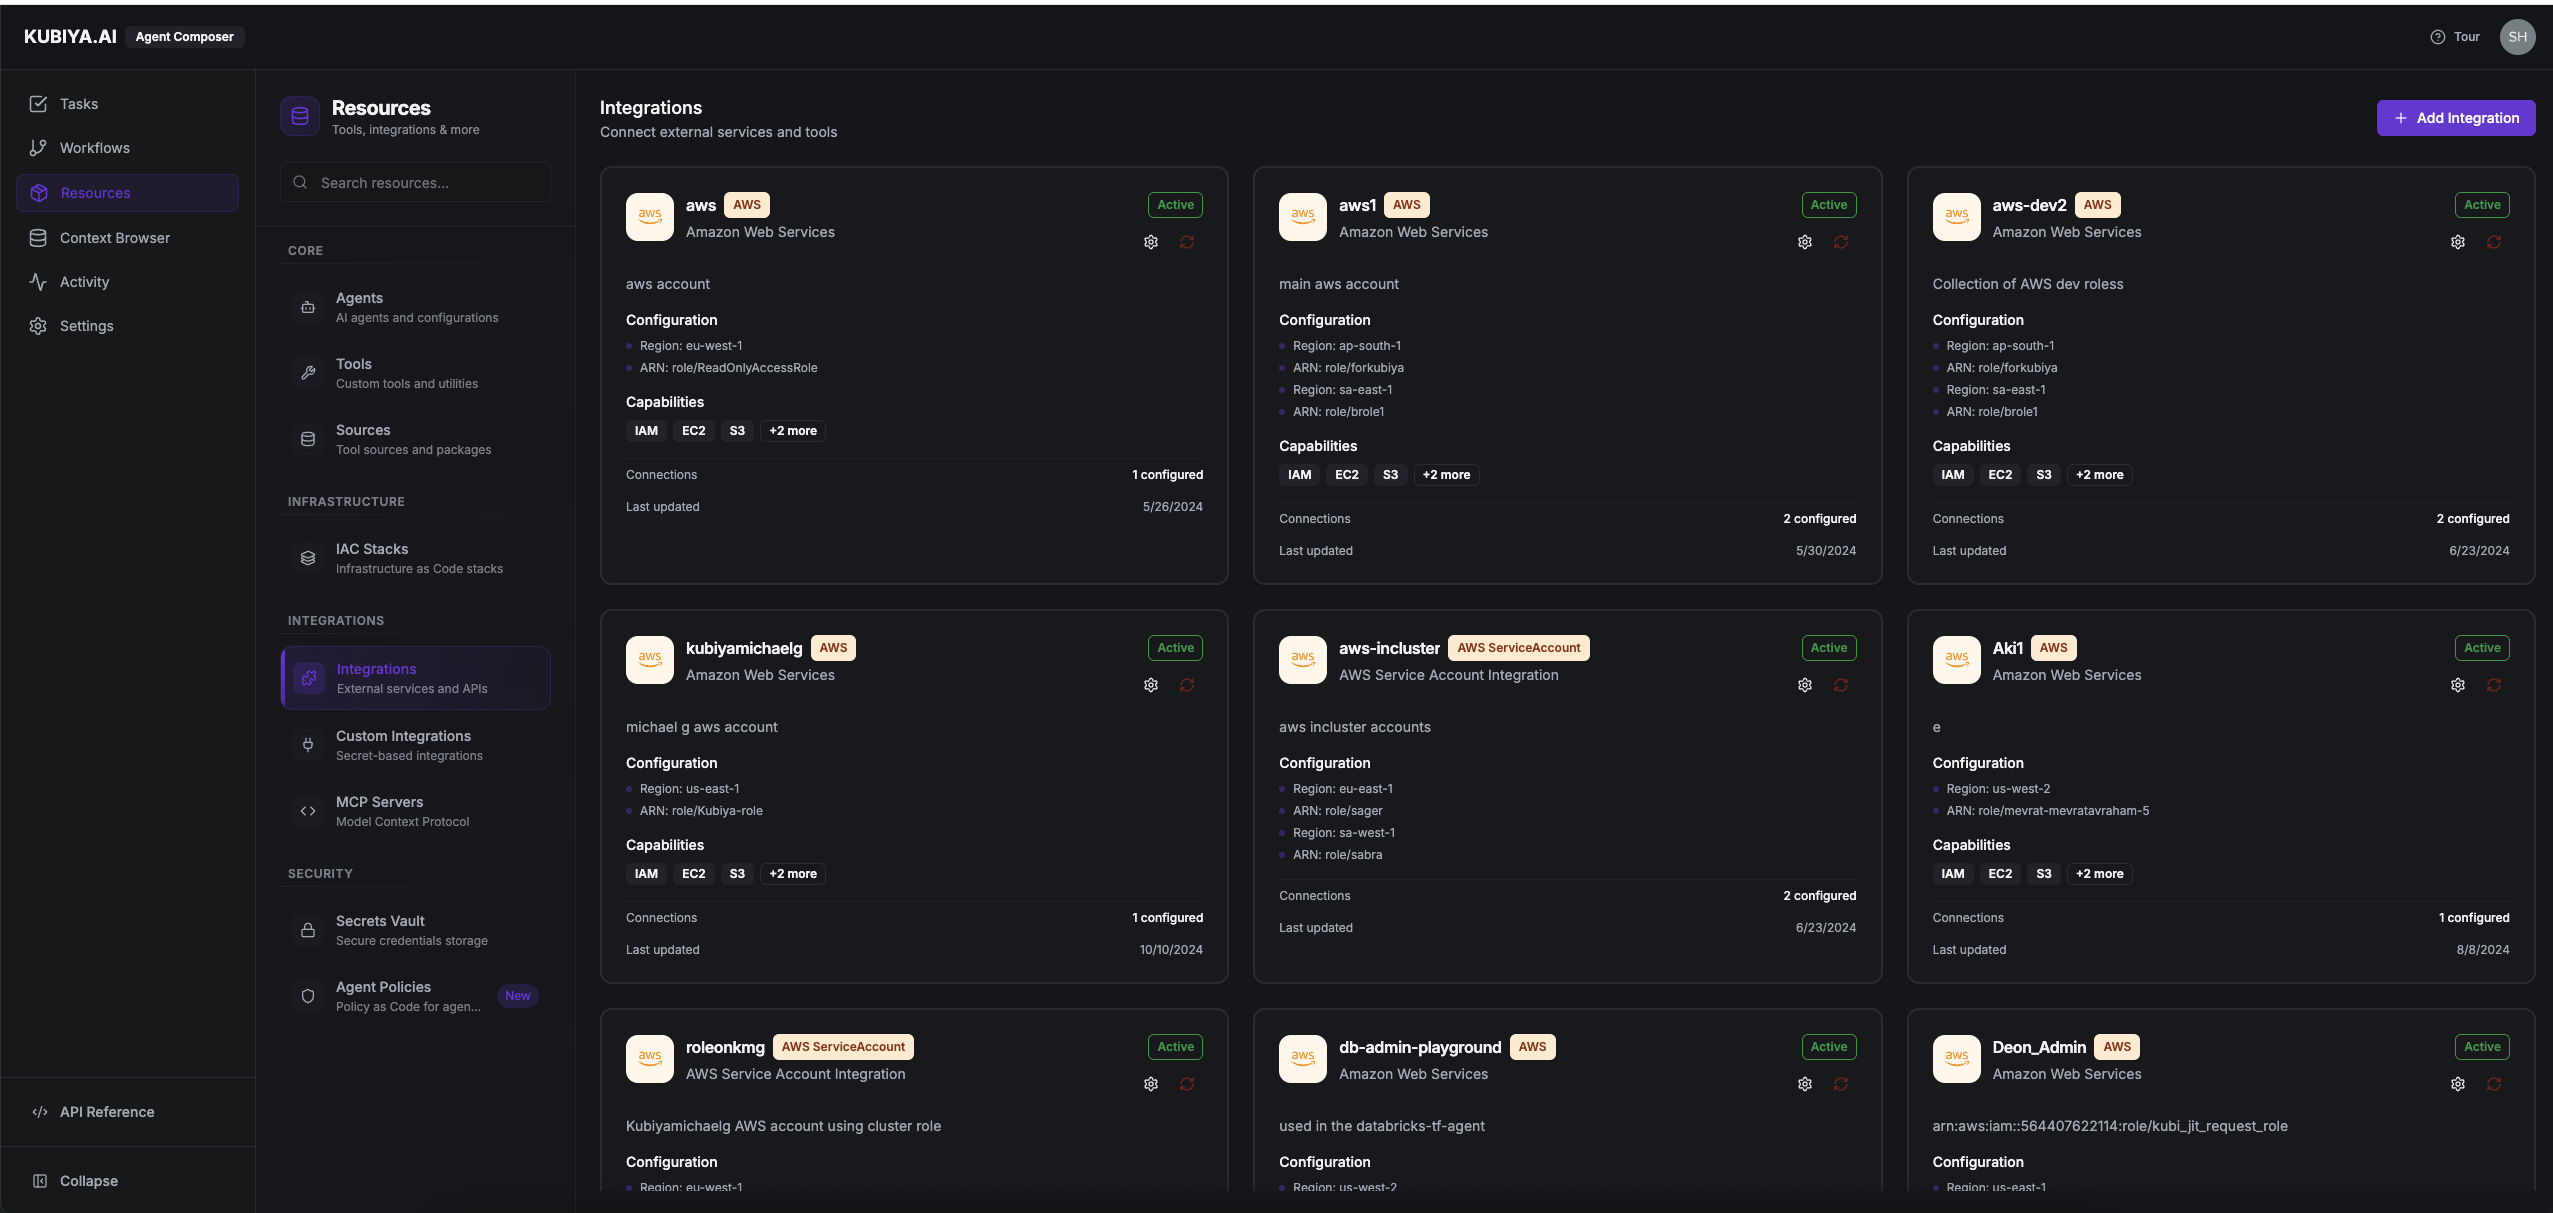Refresh the Aki1 integration
Screen dimensions: 2553x1213
pyautogui.click(x=2494, y=685)
